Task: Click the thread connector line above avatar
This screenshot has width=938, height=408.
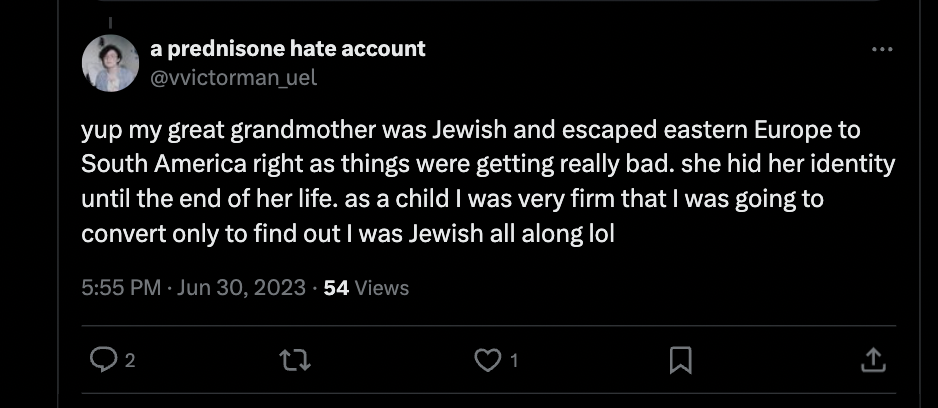Action: [x=111, y=23]
